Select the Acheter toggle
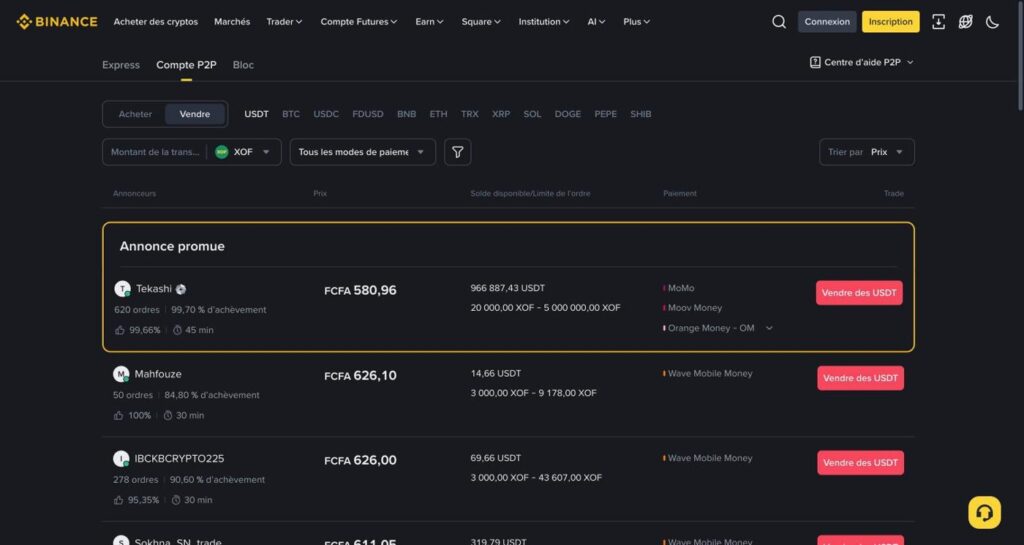1024x545 pixels. click(x=135, y=114)
